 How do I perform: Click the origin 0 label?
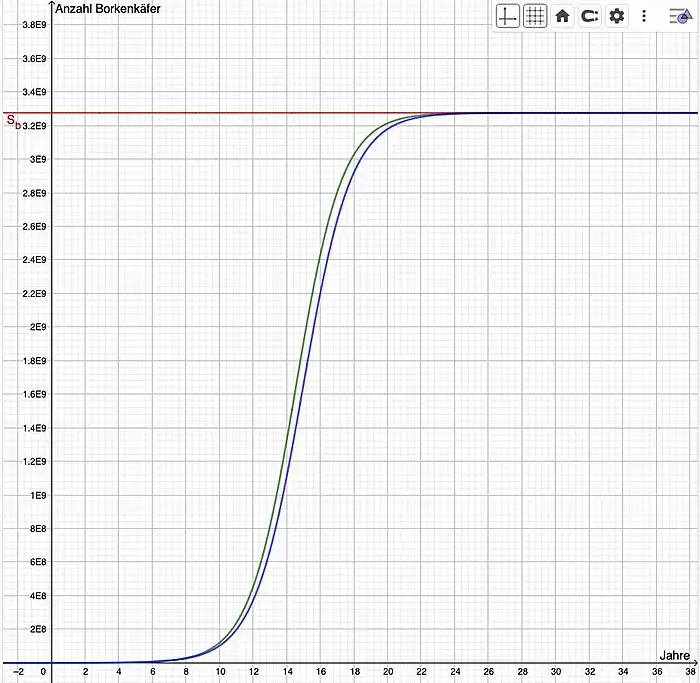coord(44,672)
